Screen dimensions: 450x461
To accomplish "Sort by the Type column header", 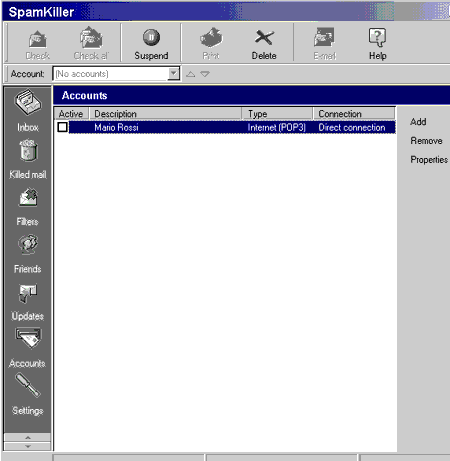I will pos(278,114).
